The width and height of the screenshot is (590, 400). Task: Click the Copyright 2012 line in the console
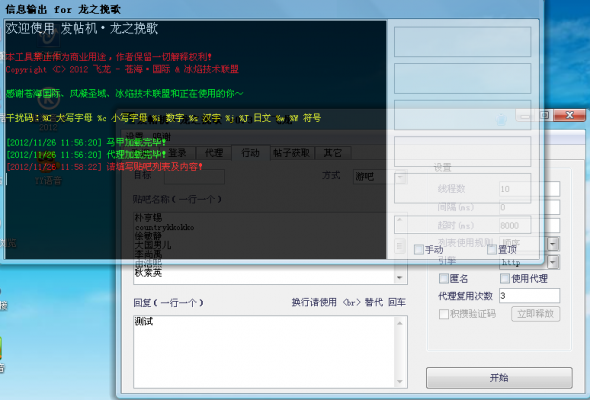tap(122, 69)
